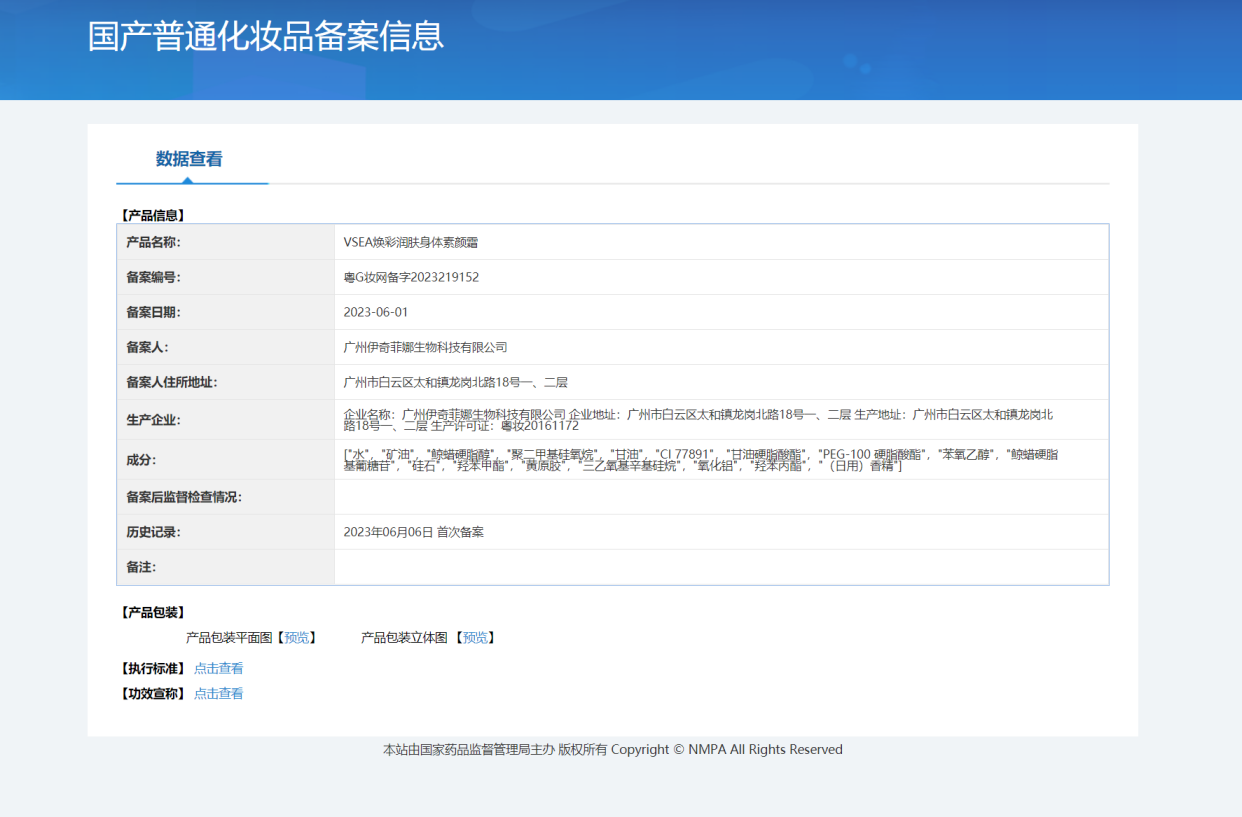Click the 生产企业 row label

pos(153,420)
